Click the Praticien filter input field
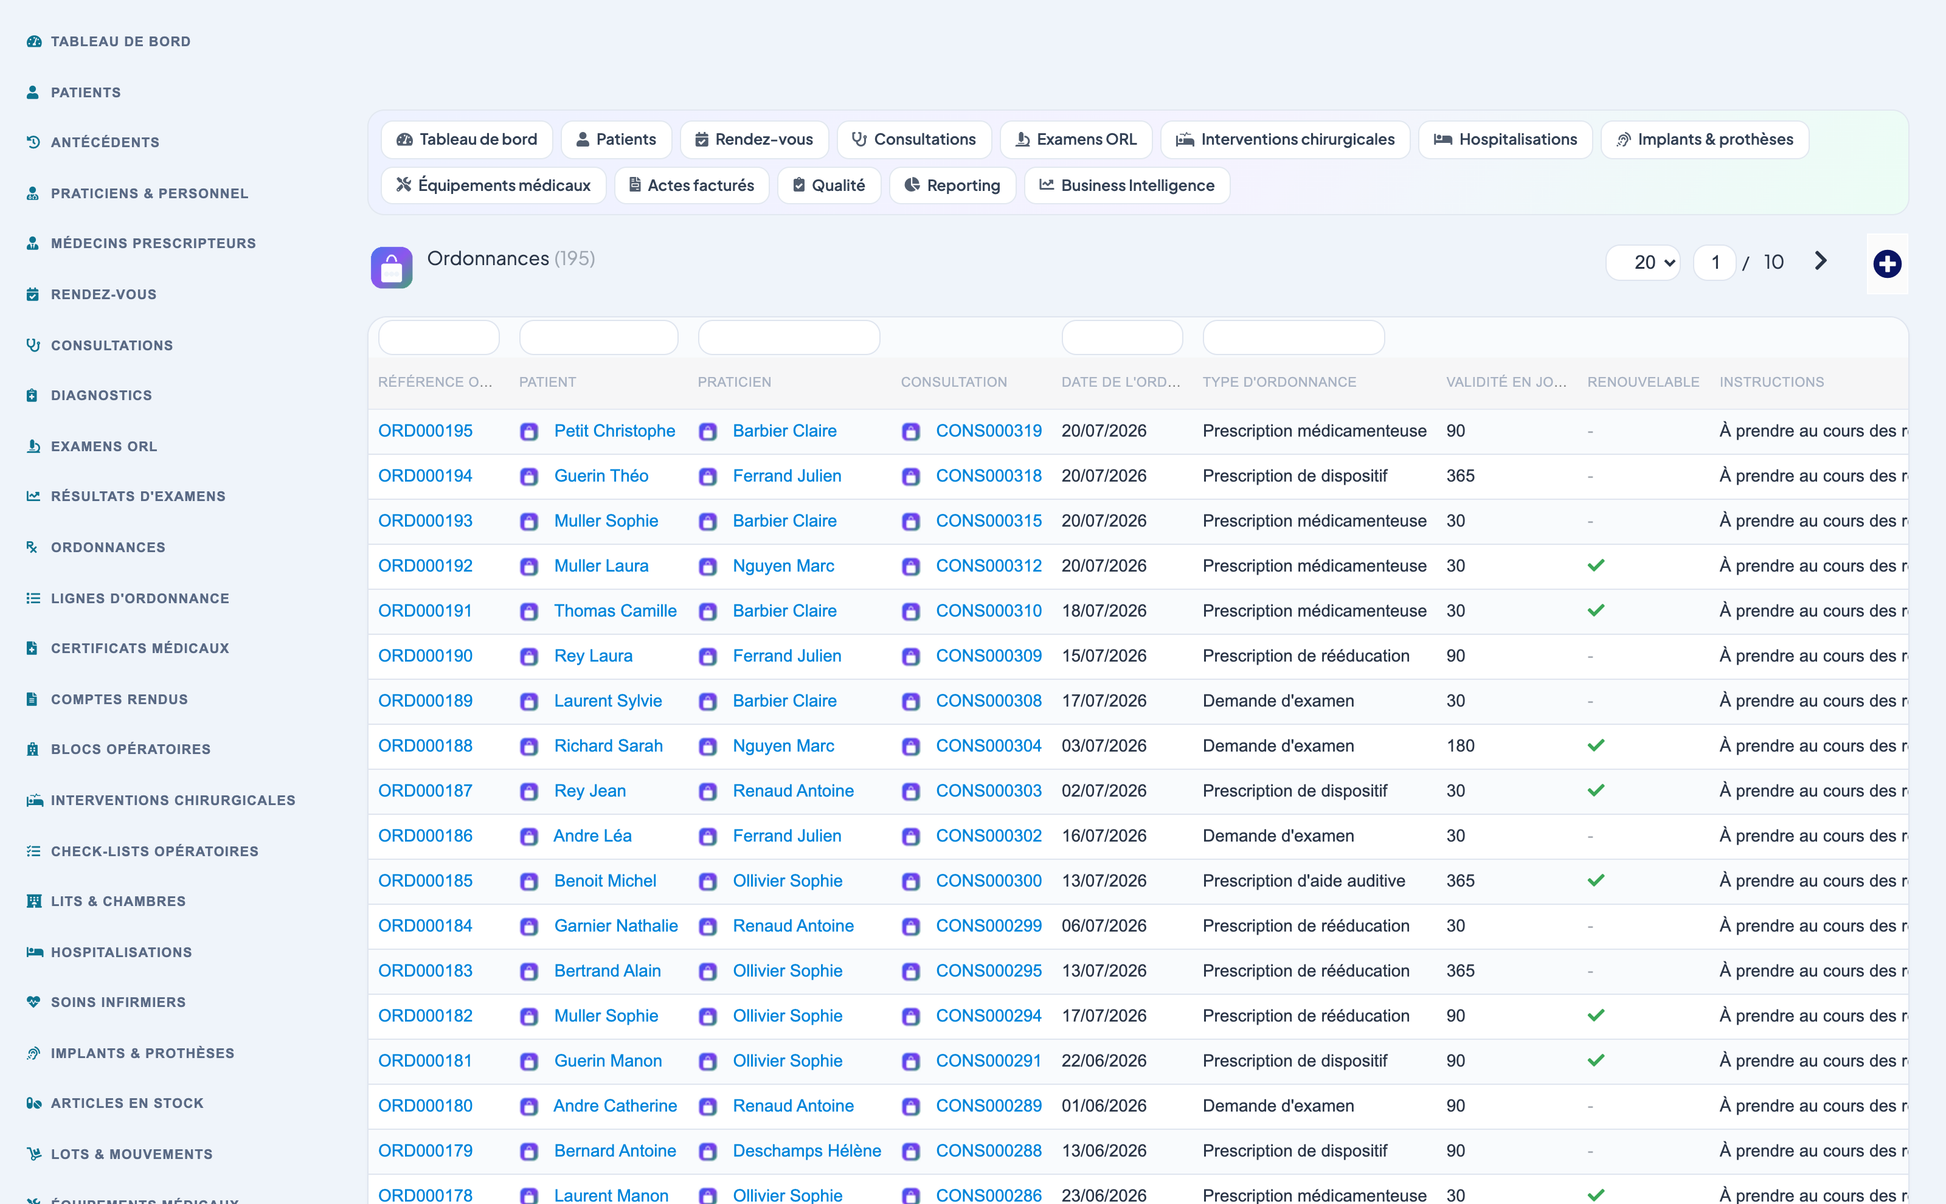Viewport: 1946px width, 1204px height. 789,338
